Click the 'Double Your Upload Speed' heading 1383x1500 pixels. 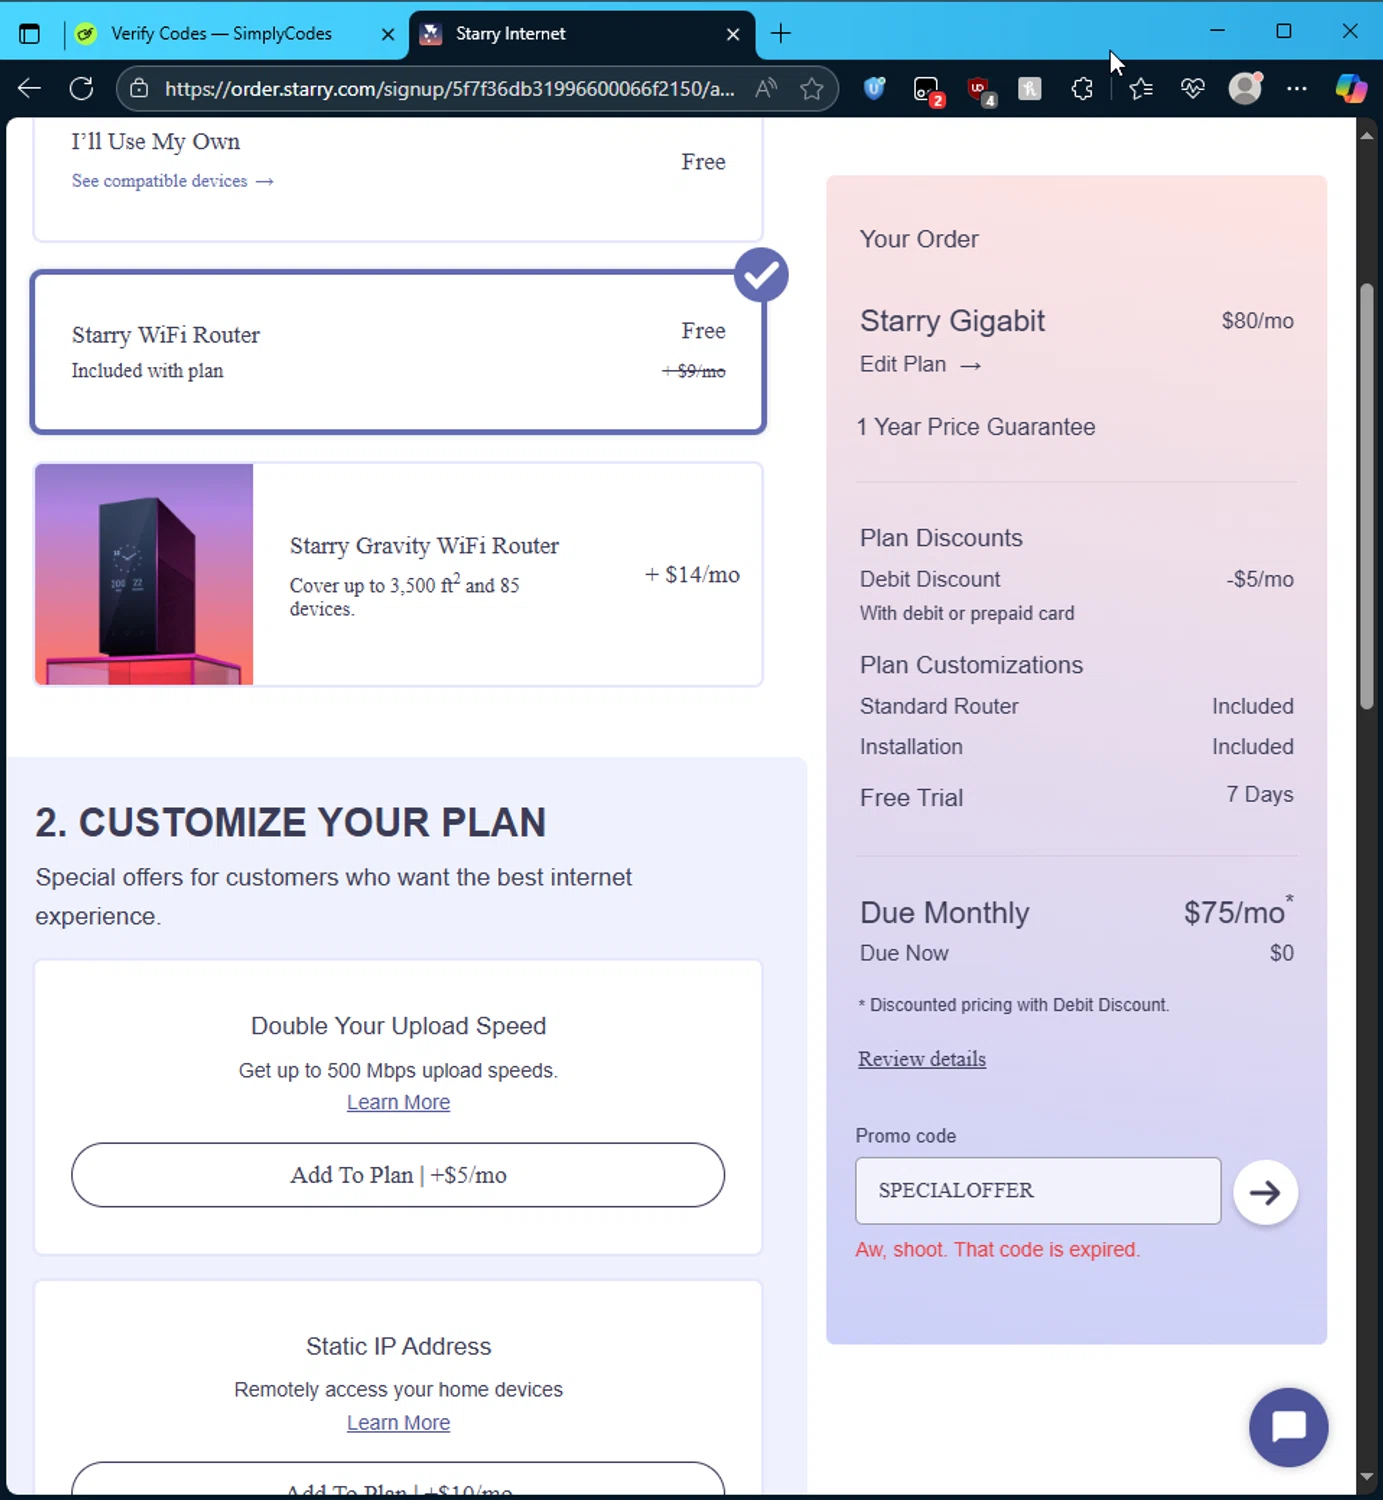[x=398, y=1026]
